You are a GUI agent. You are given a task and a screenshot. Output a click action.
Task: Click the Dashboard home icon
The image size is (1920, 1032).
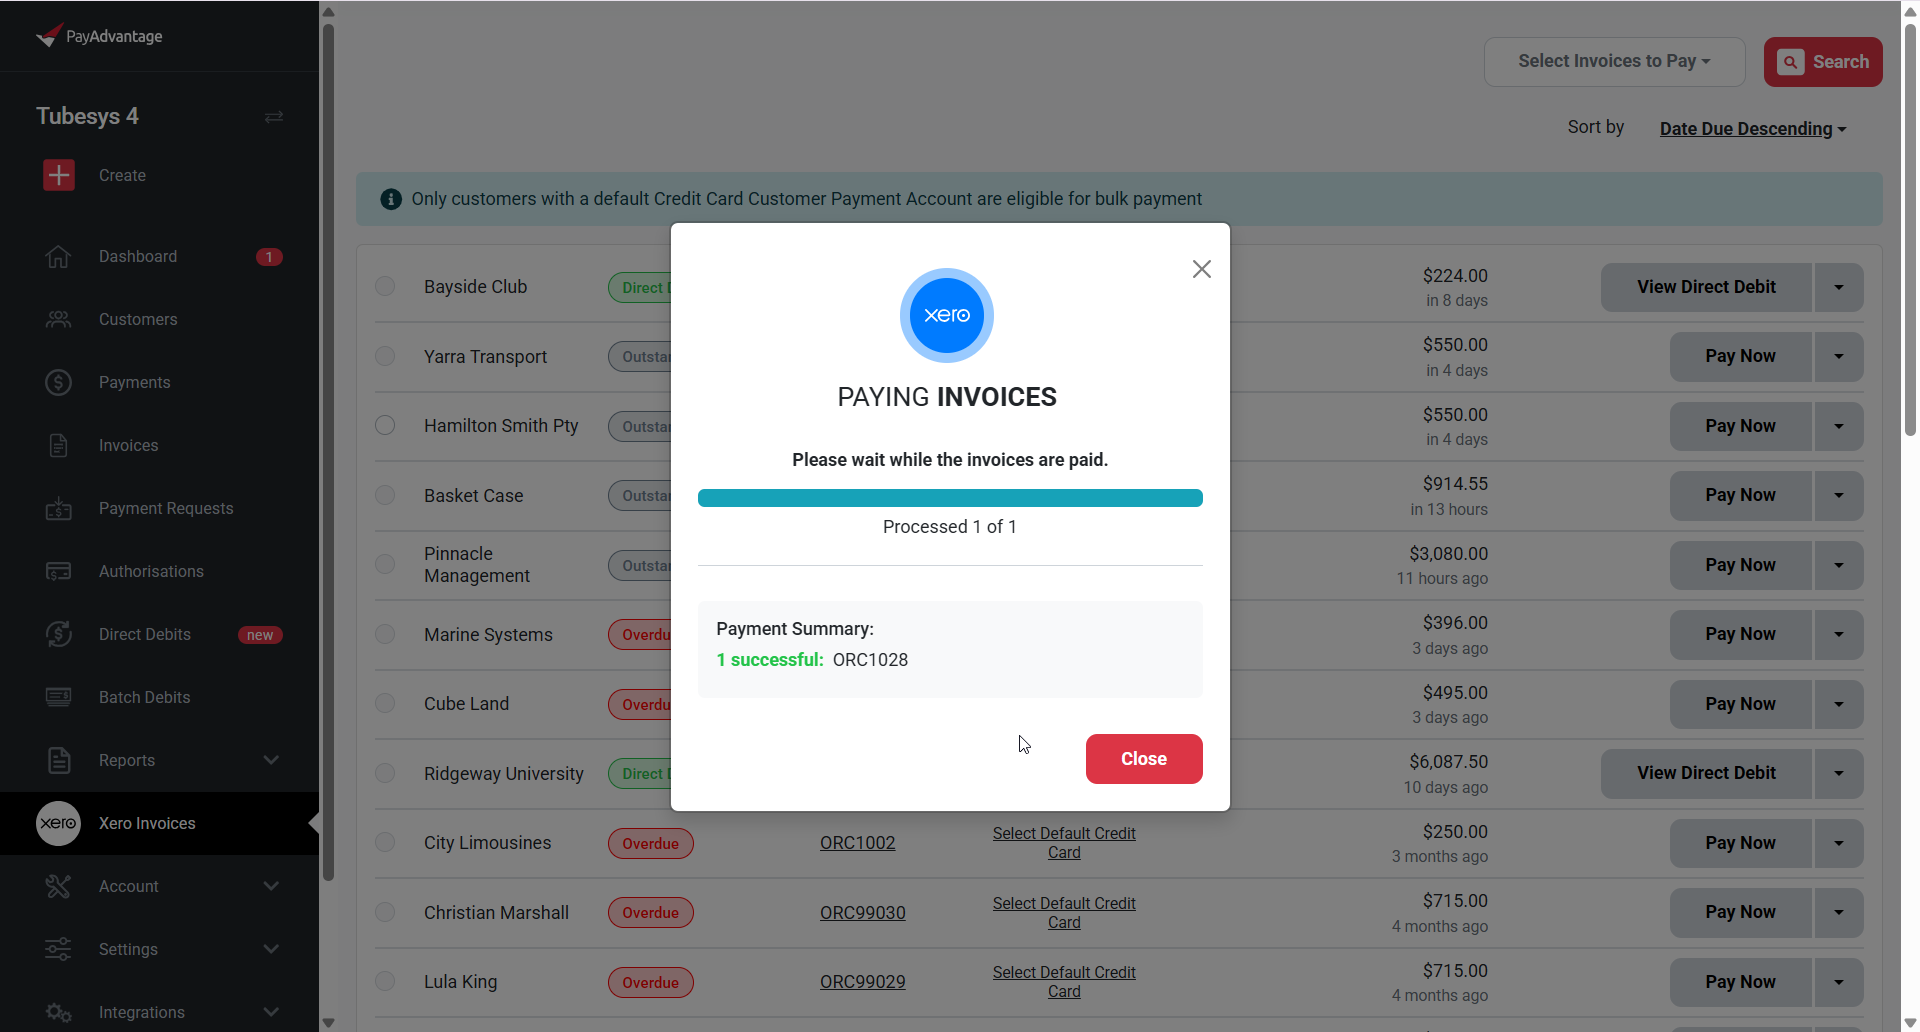(58, 257)
